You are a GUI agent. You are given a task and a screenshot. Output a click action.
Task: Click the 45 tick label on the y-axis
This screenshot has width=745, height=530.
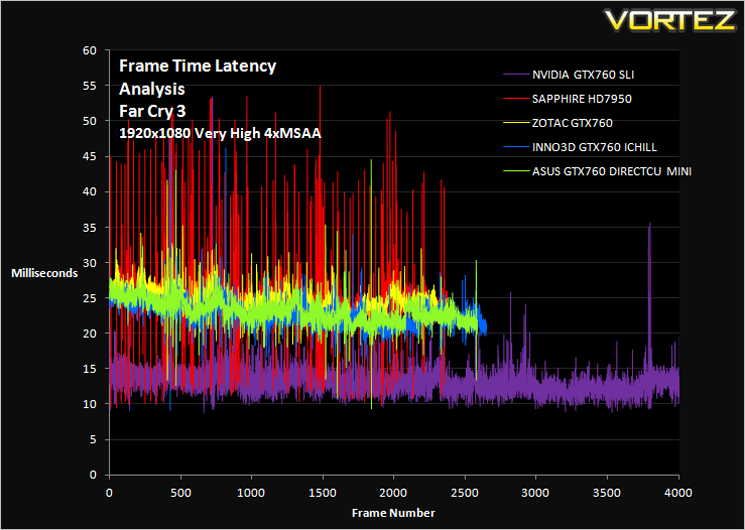[89, 156]
